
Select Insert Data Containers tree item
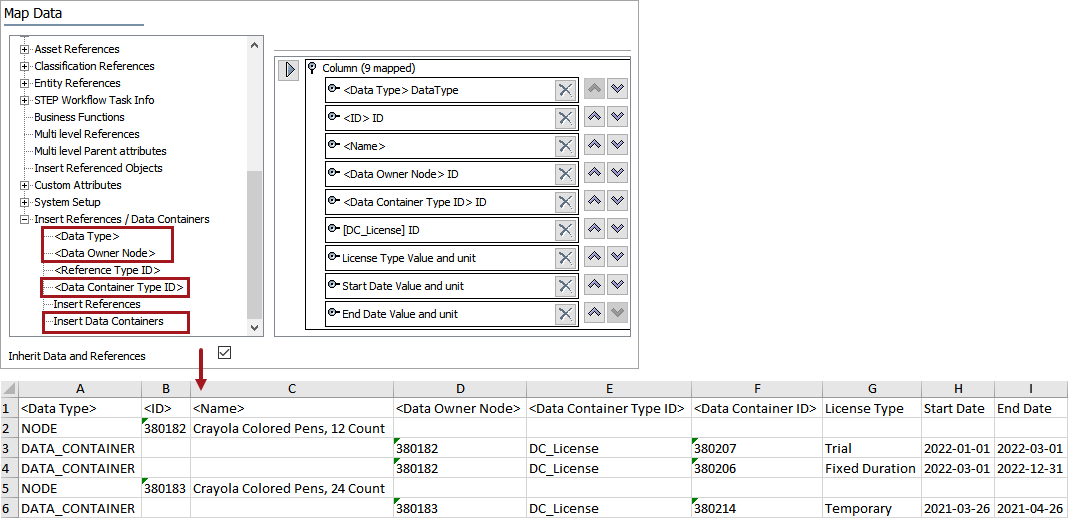pos(109,321)
